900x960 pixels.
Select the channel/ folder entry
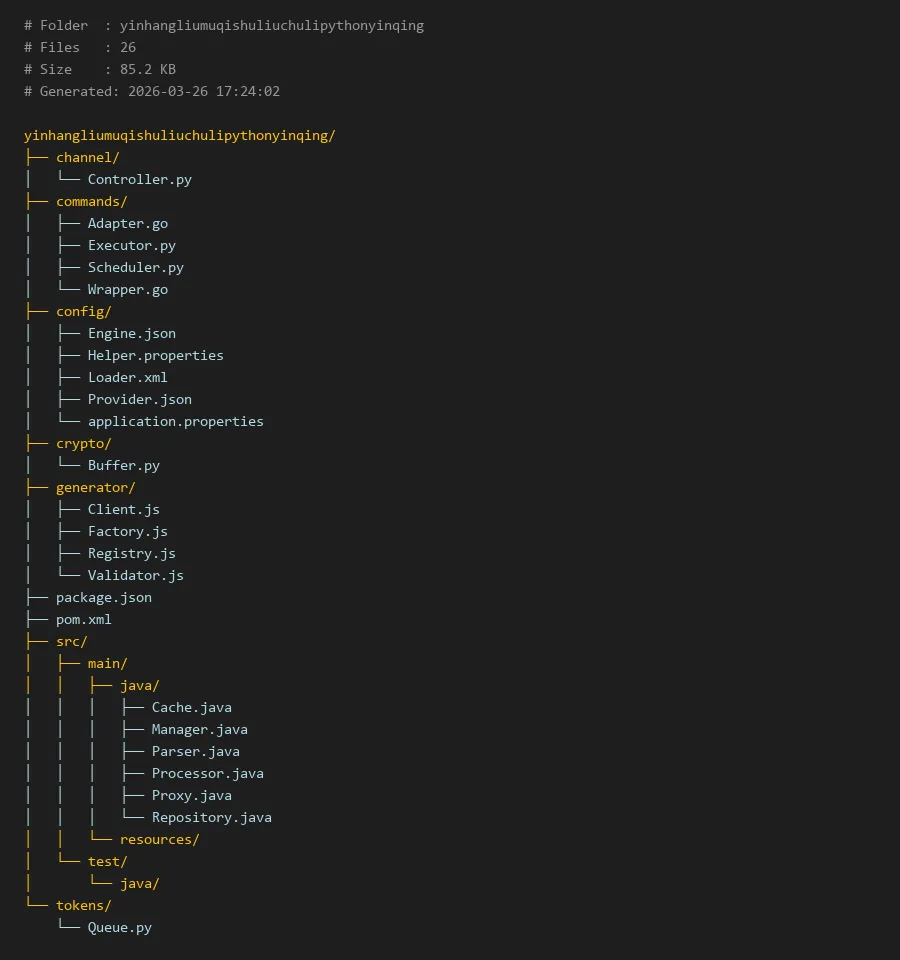(87, 157)
